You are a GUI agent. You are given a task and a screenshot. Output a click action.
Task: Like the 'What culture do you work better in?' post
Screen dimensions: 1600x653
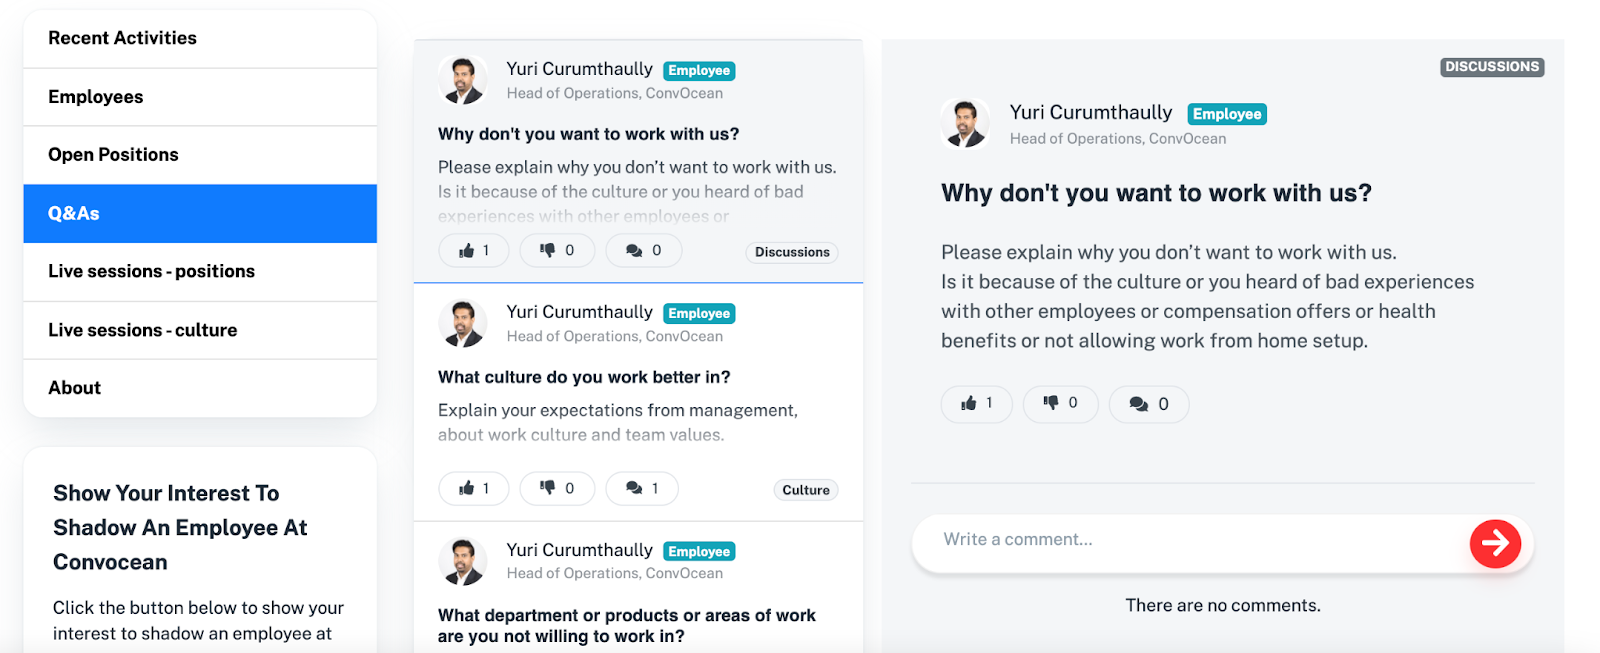[x=474, y=488]
